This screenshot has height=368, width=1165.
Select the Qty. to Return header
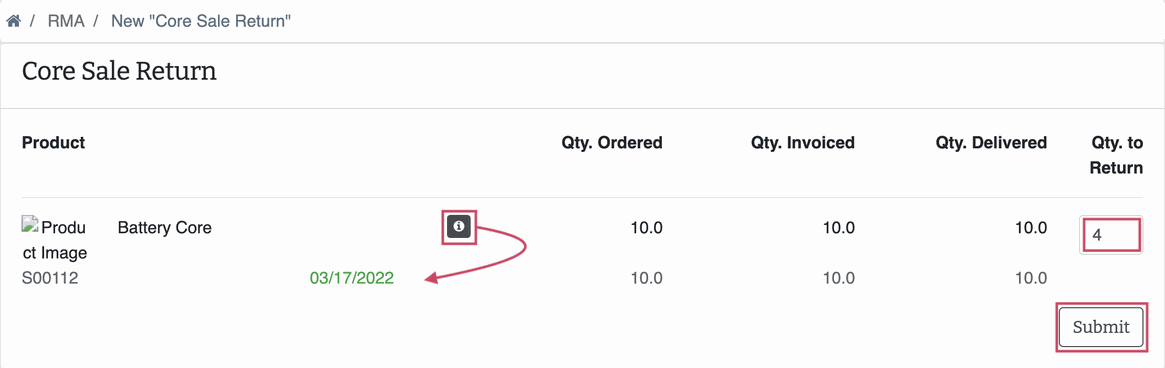pos(1116,155)
